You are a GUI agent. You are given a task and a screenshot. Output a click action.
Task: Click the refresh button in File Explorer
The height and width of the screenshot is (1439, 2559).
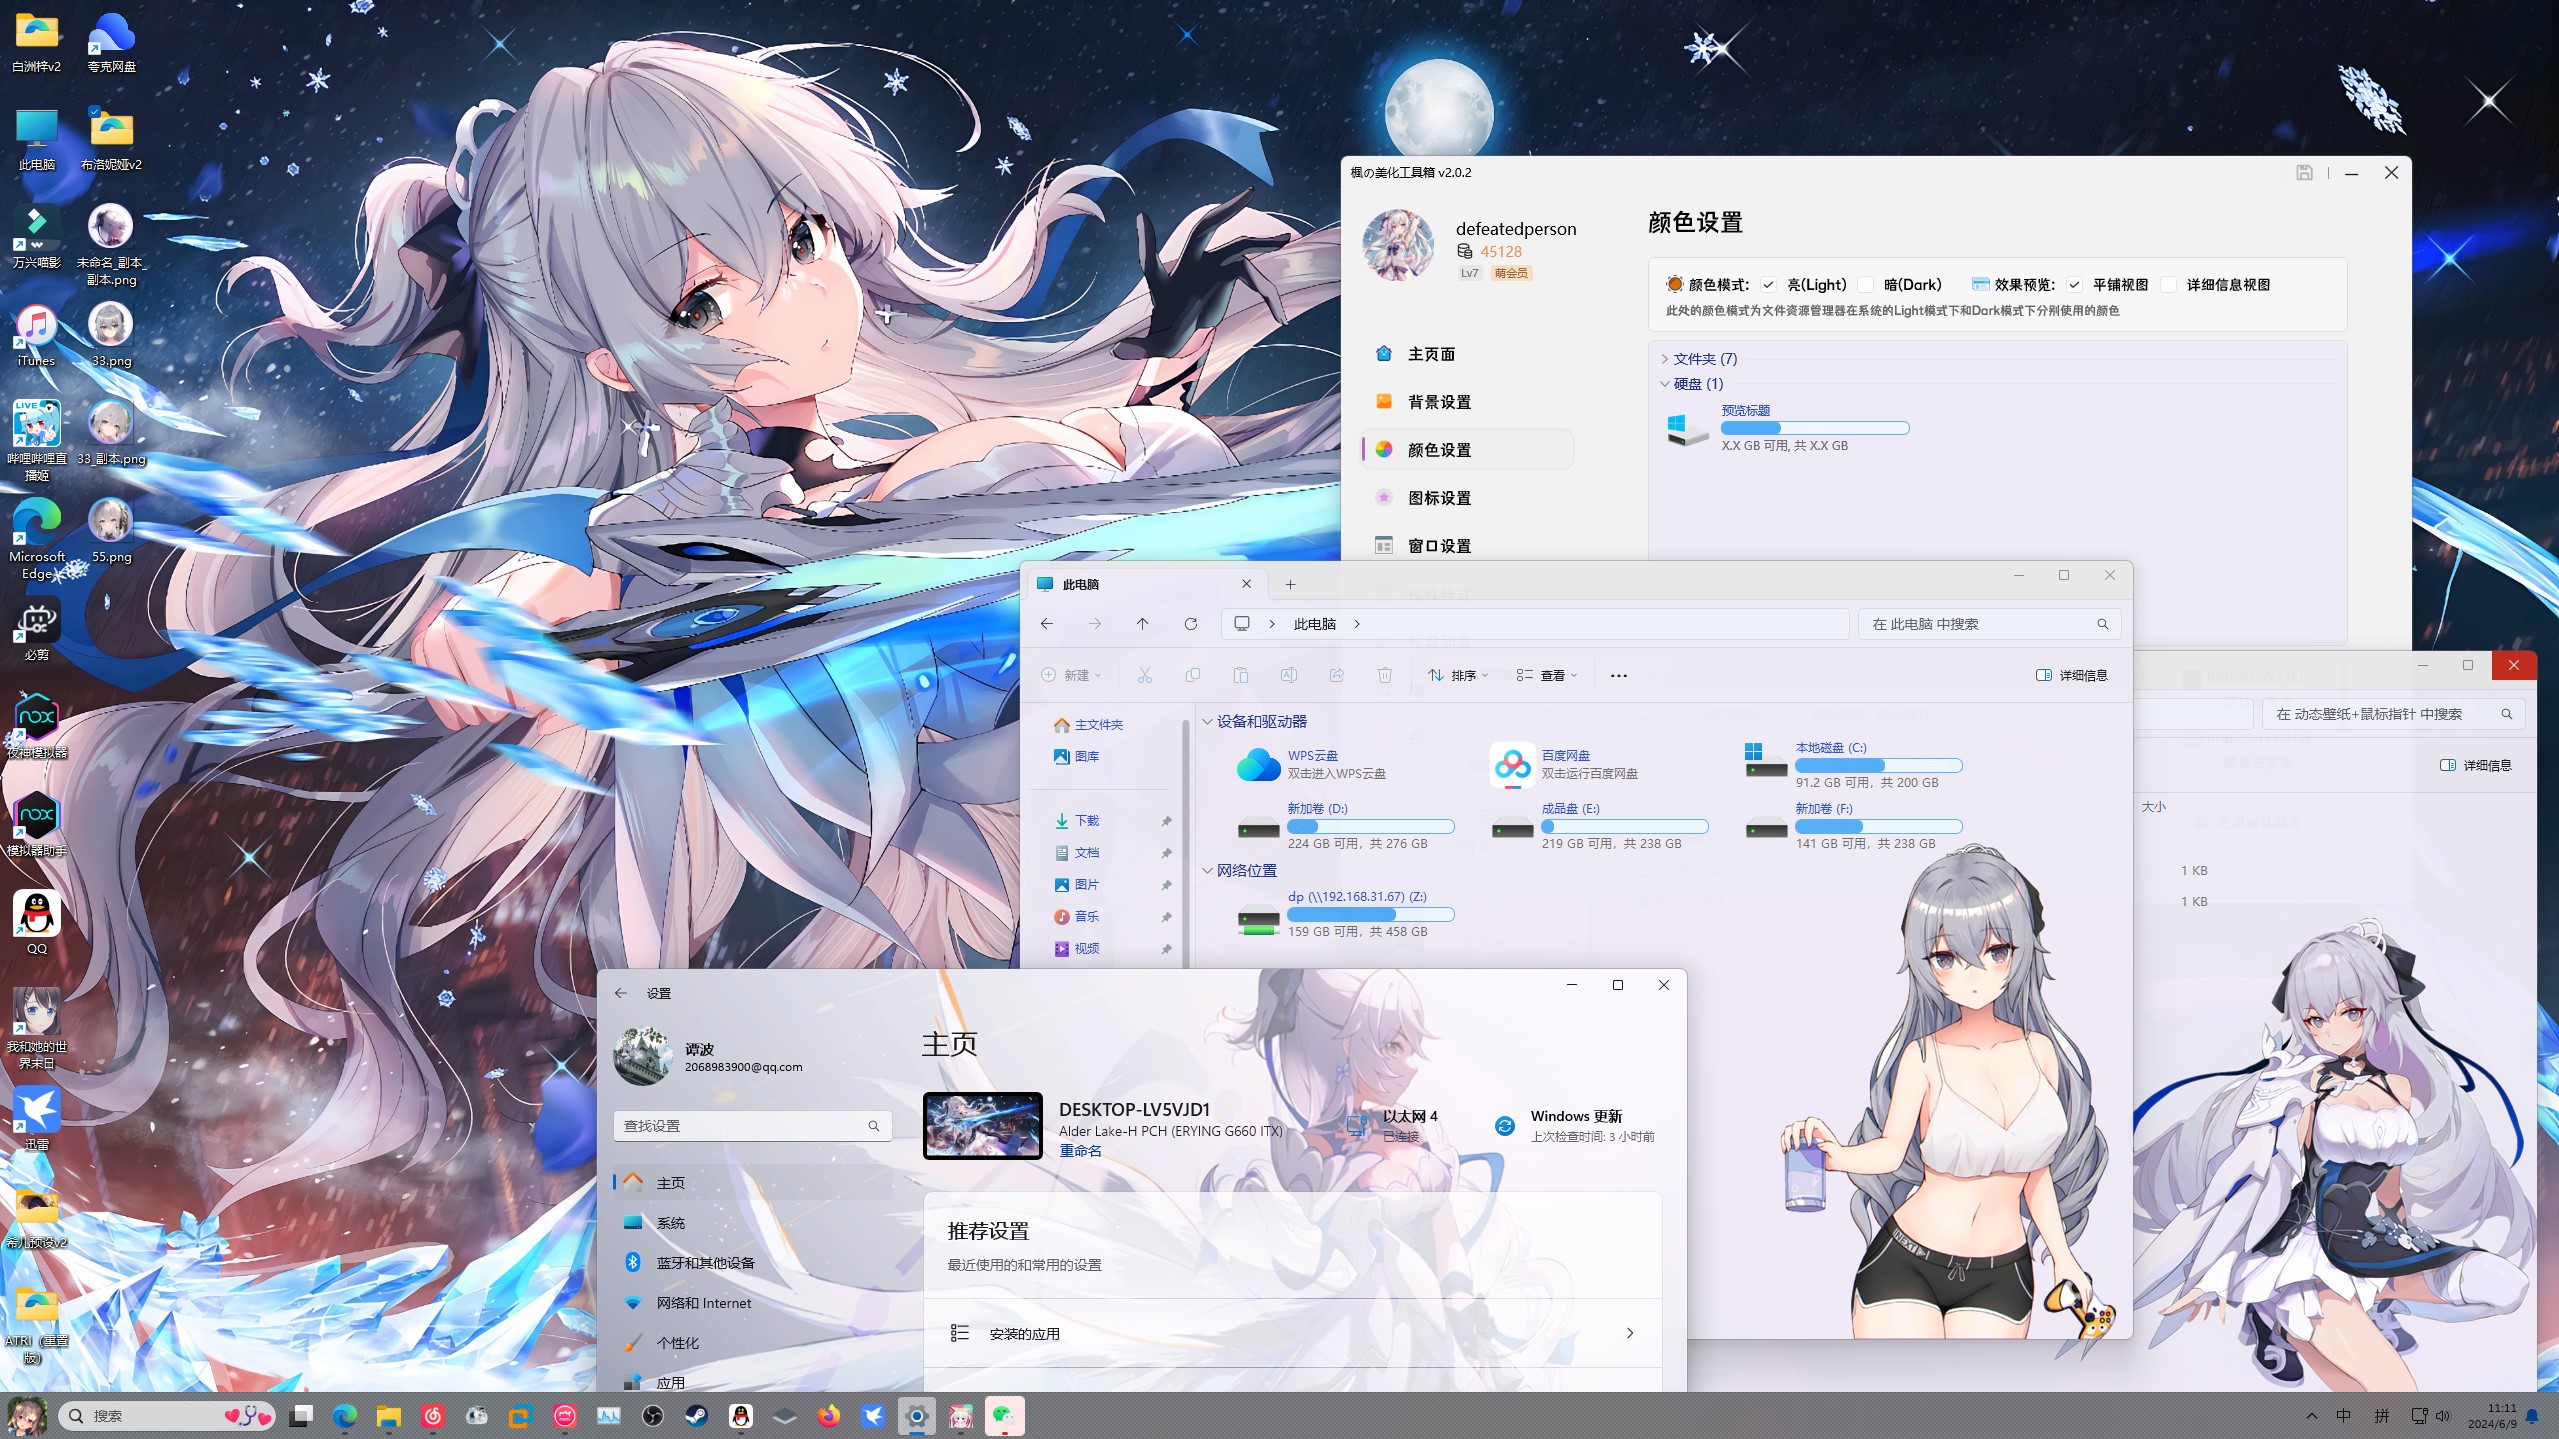point(1190,624)
